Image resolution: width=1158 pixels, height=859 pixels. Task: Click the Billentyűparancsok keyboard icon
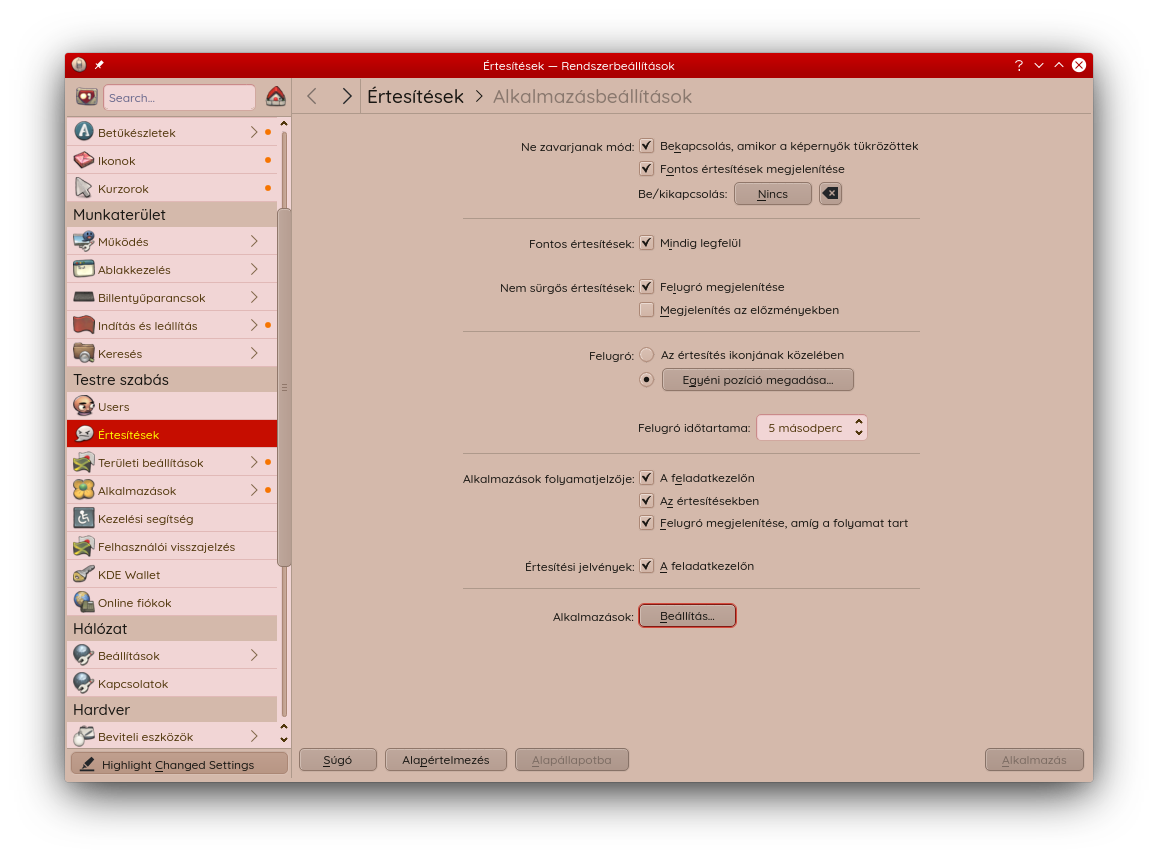point(83,297)
